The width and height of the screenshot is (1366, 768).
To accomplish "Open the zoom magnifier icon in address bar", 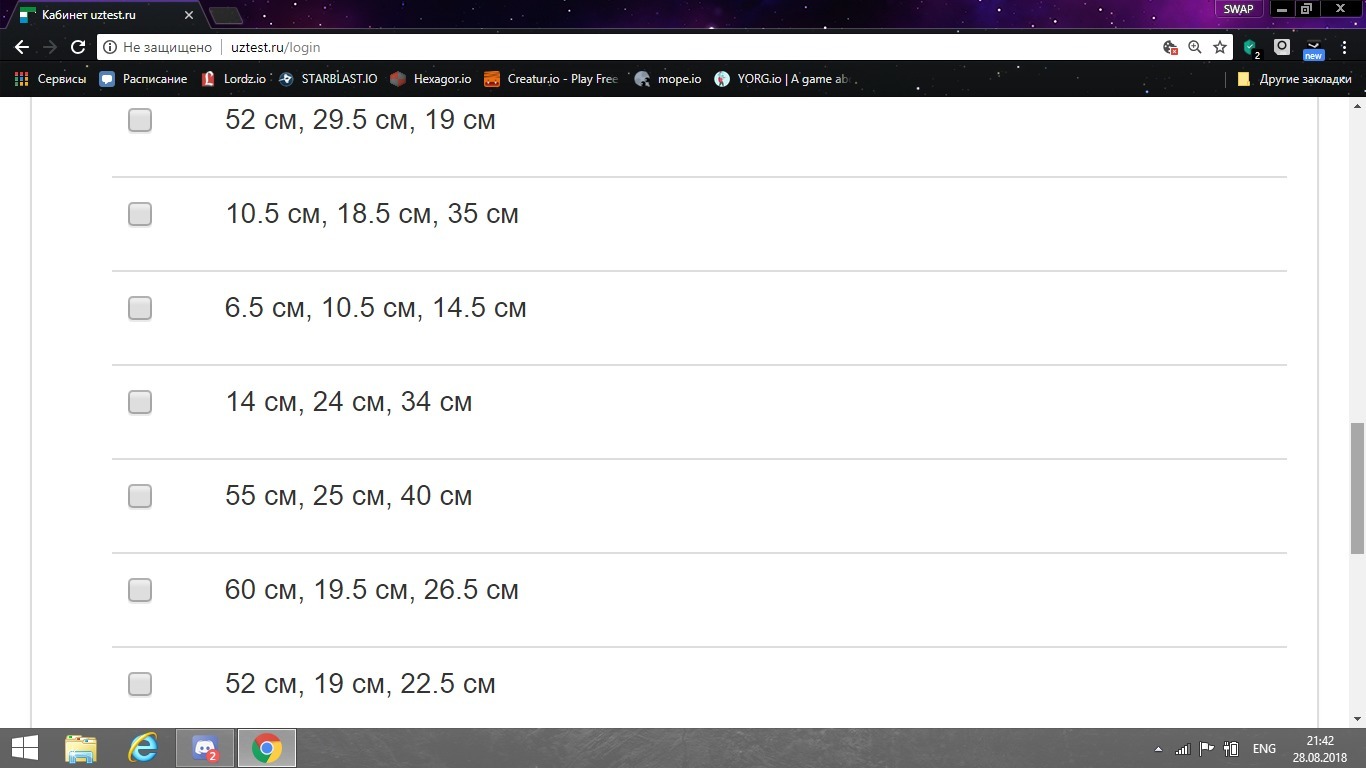I will [1195, 47].
